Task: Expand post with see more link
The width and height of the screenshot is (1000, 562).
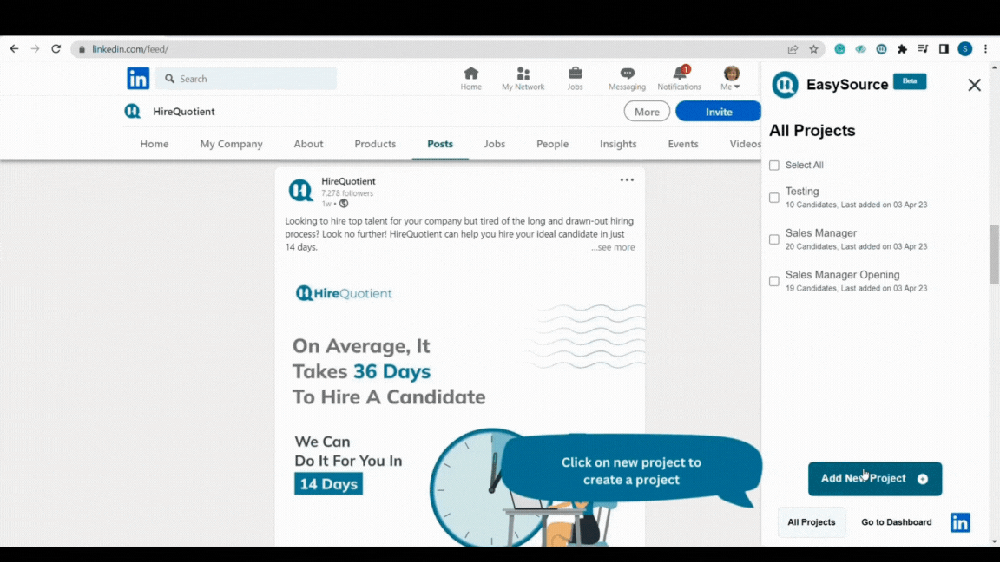Action: click(x=614, y=248)
